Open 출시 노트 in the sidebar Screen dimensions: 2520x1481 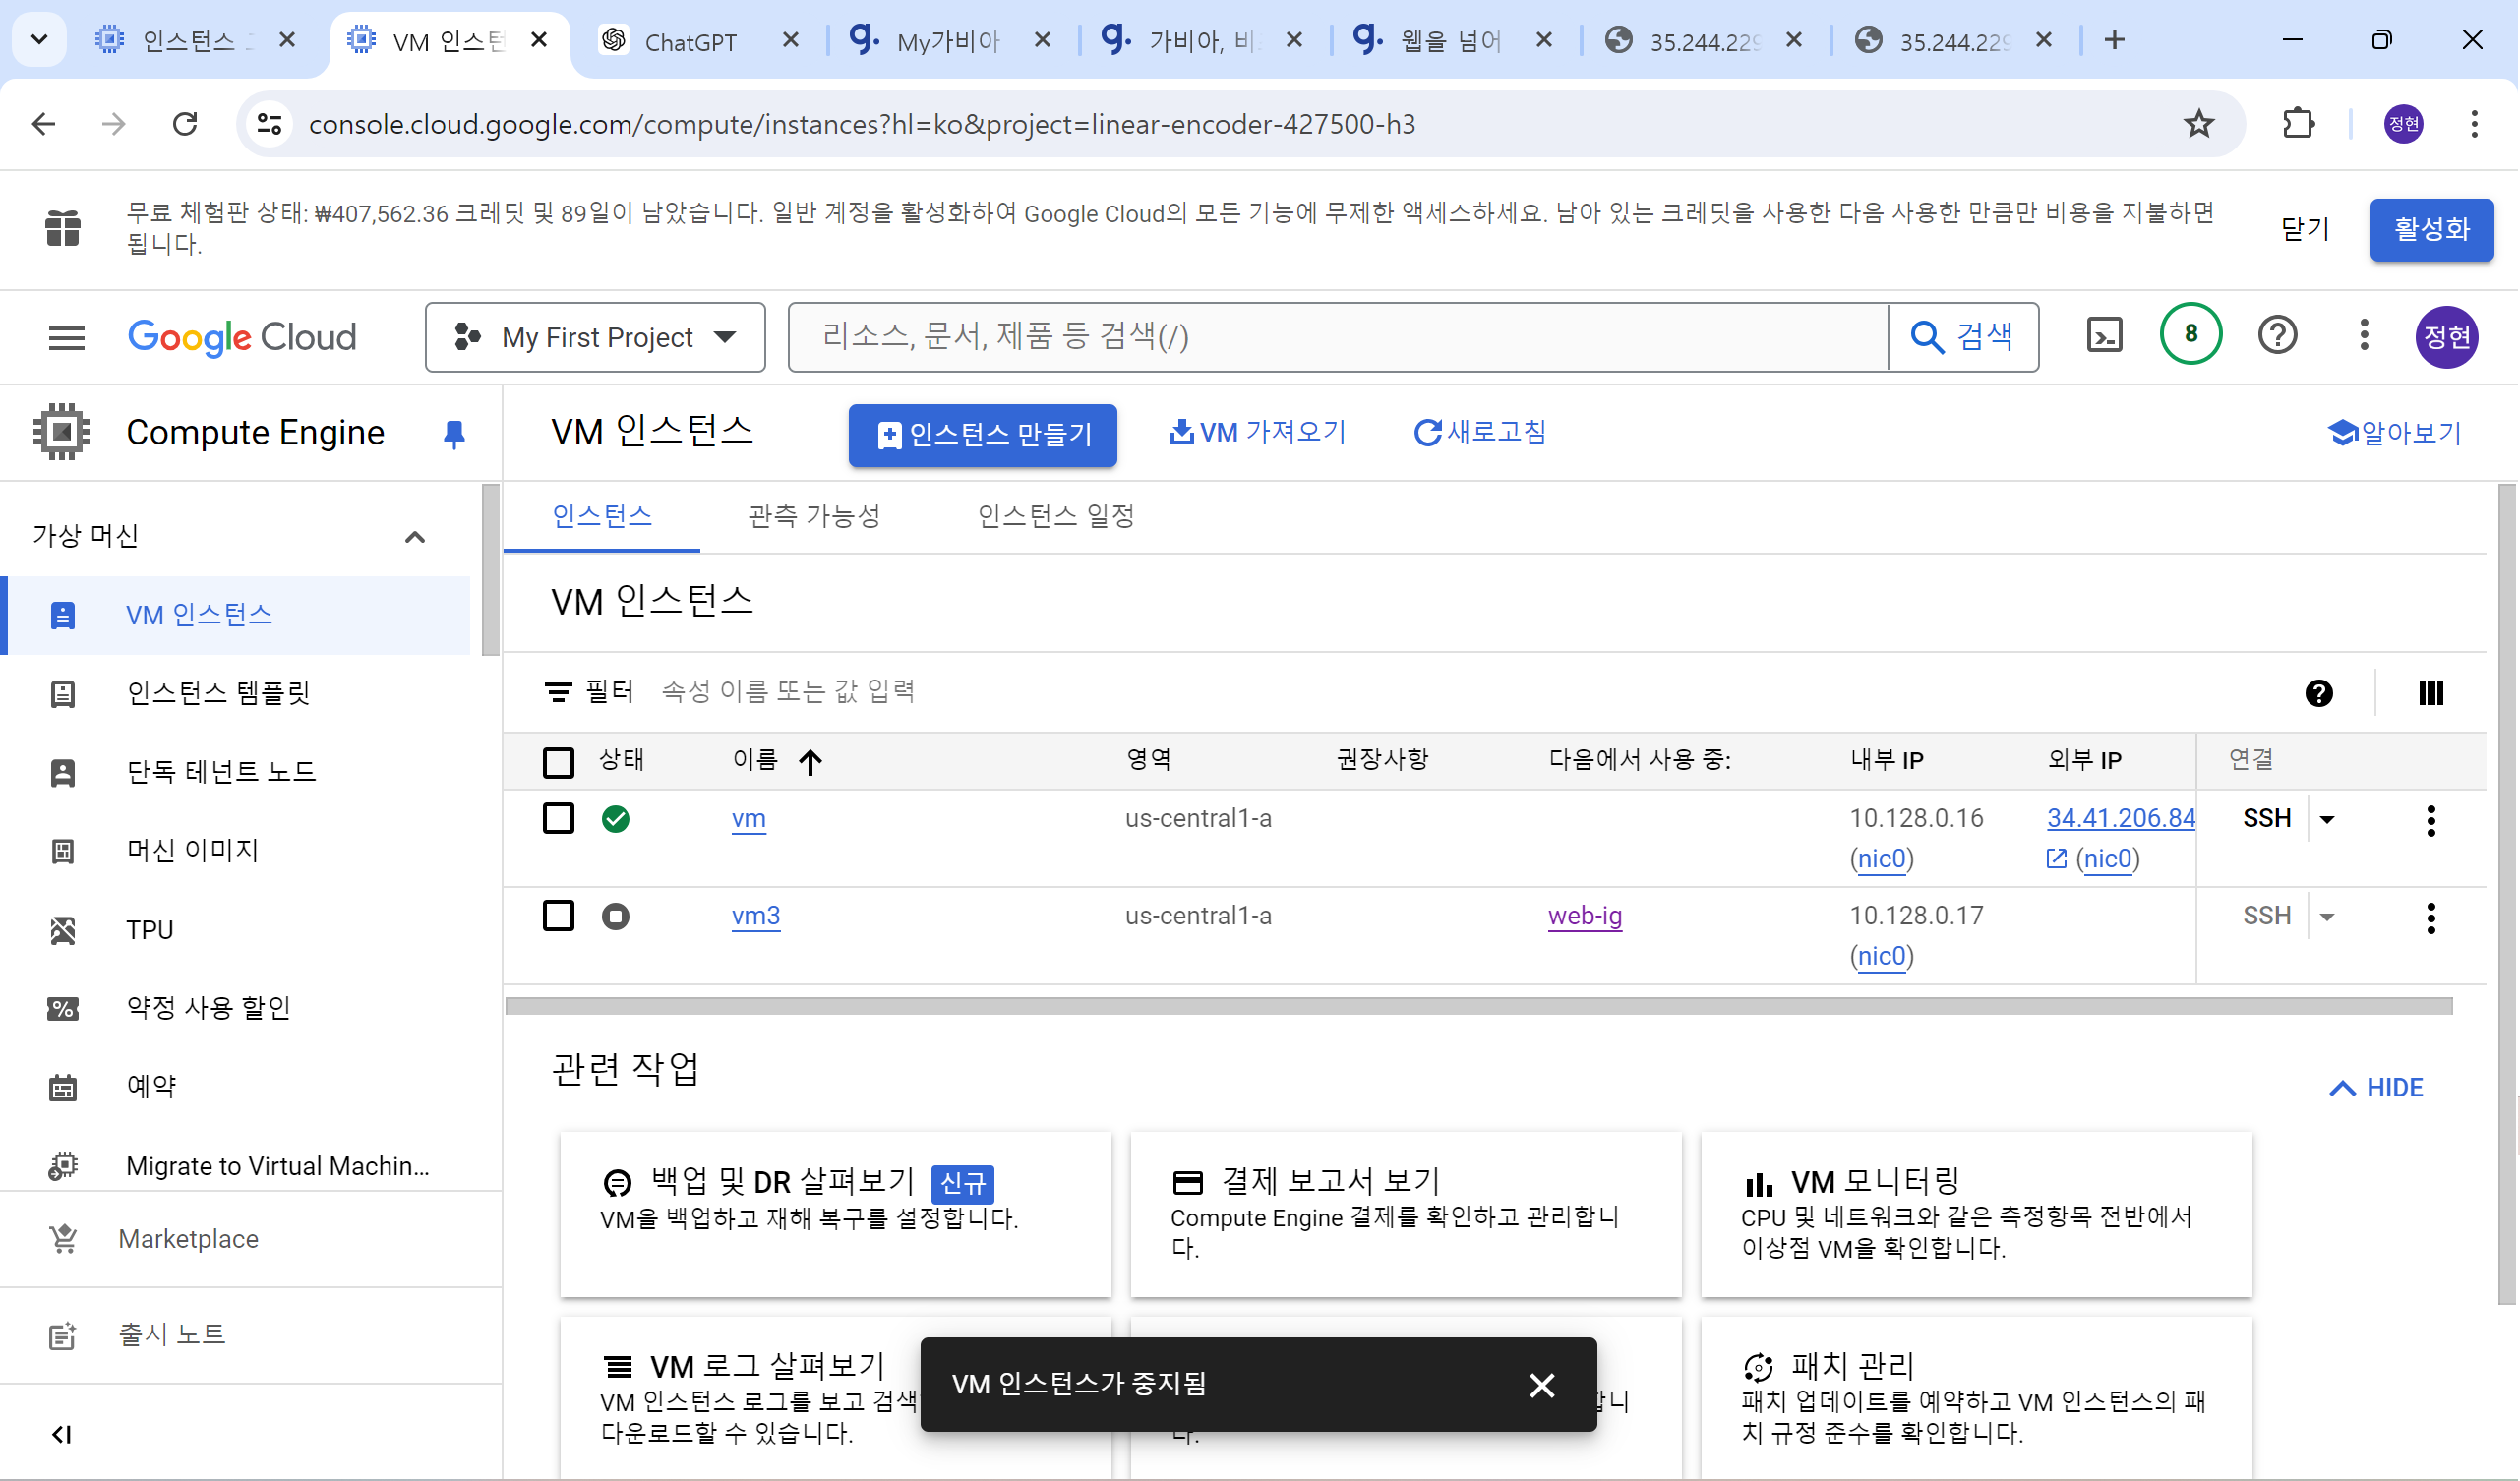pos(172,1335)
